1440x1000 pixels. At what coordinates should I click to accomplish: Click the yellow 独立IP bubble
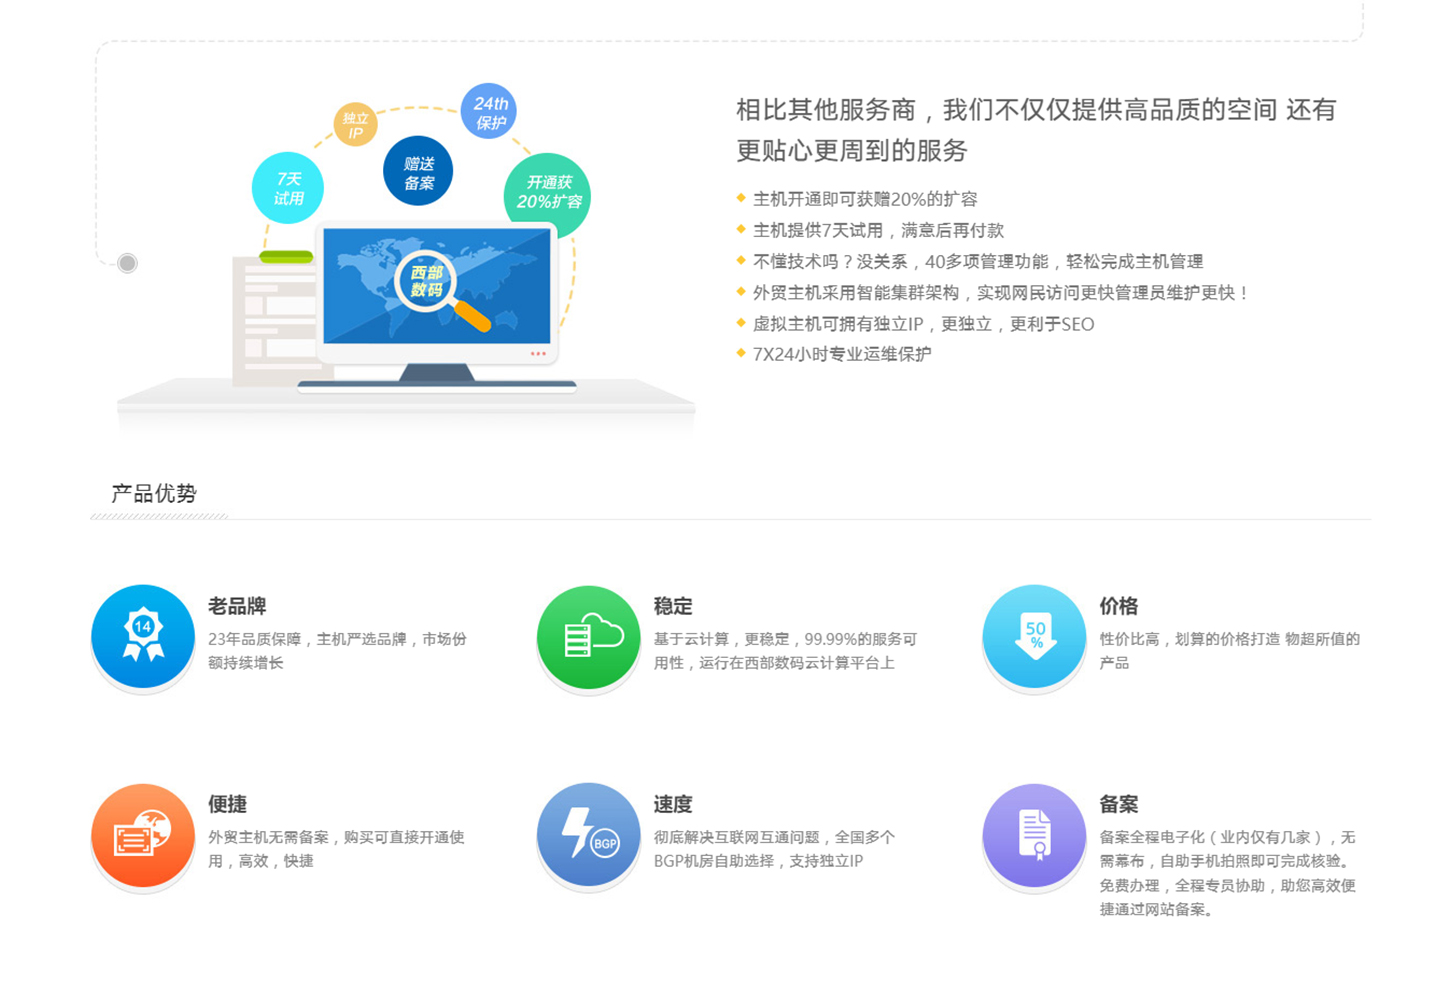pos(355,125)
